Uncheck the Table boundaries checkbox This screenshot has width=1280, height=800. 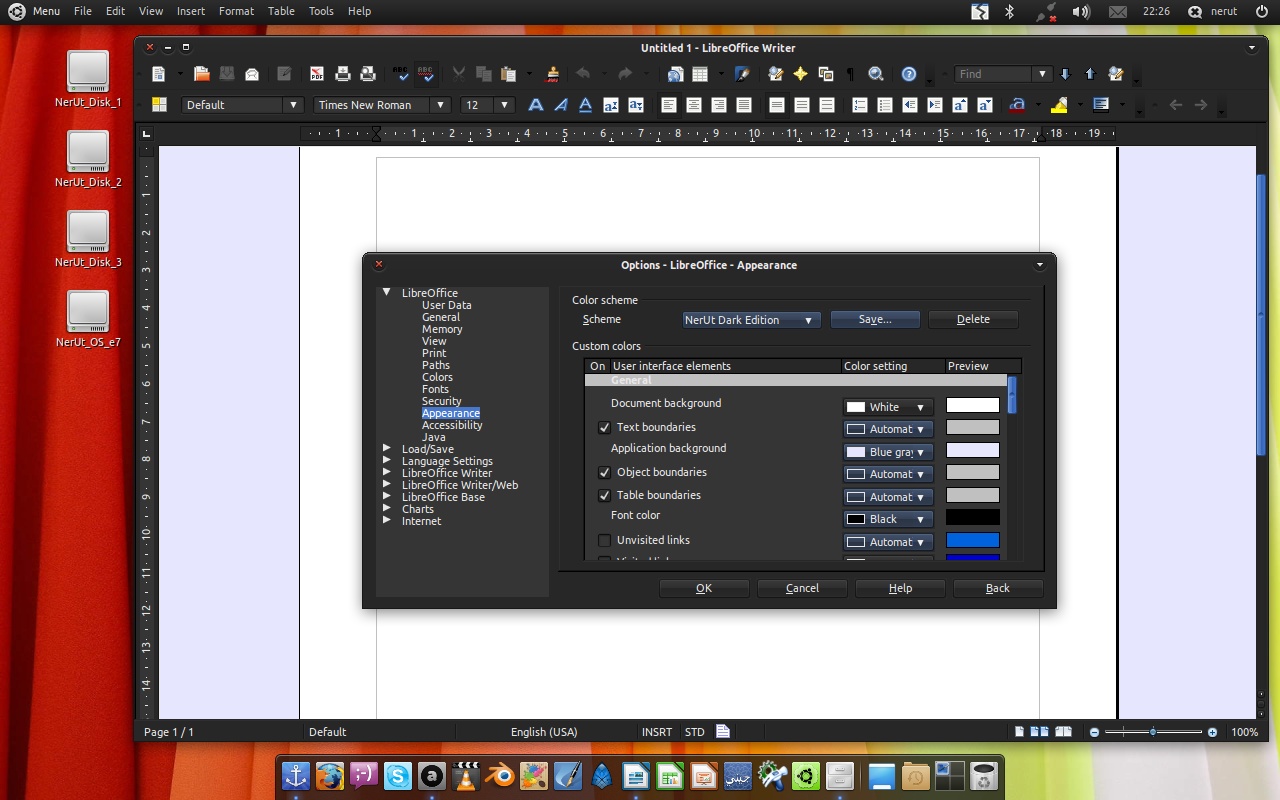pyautogui.click(x=604, y=495)
